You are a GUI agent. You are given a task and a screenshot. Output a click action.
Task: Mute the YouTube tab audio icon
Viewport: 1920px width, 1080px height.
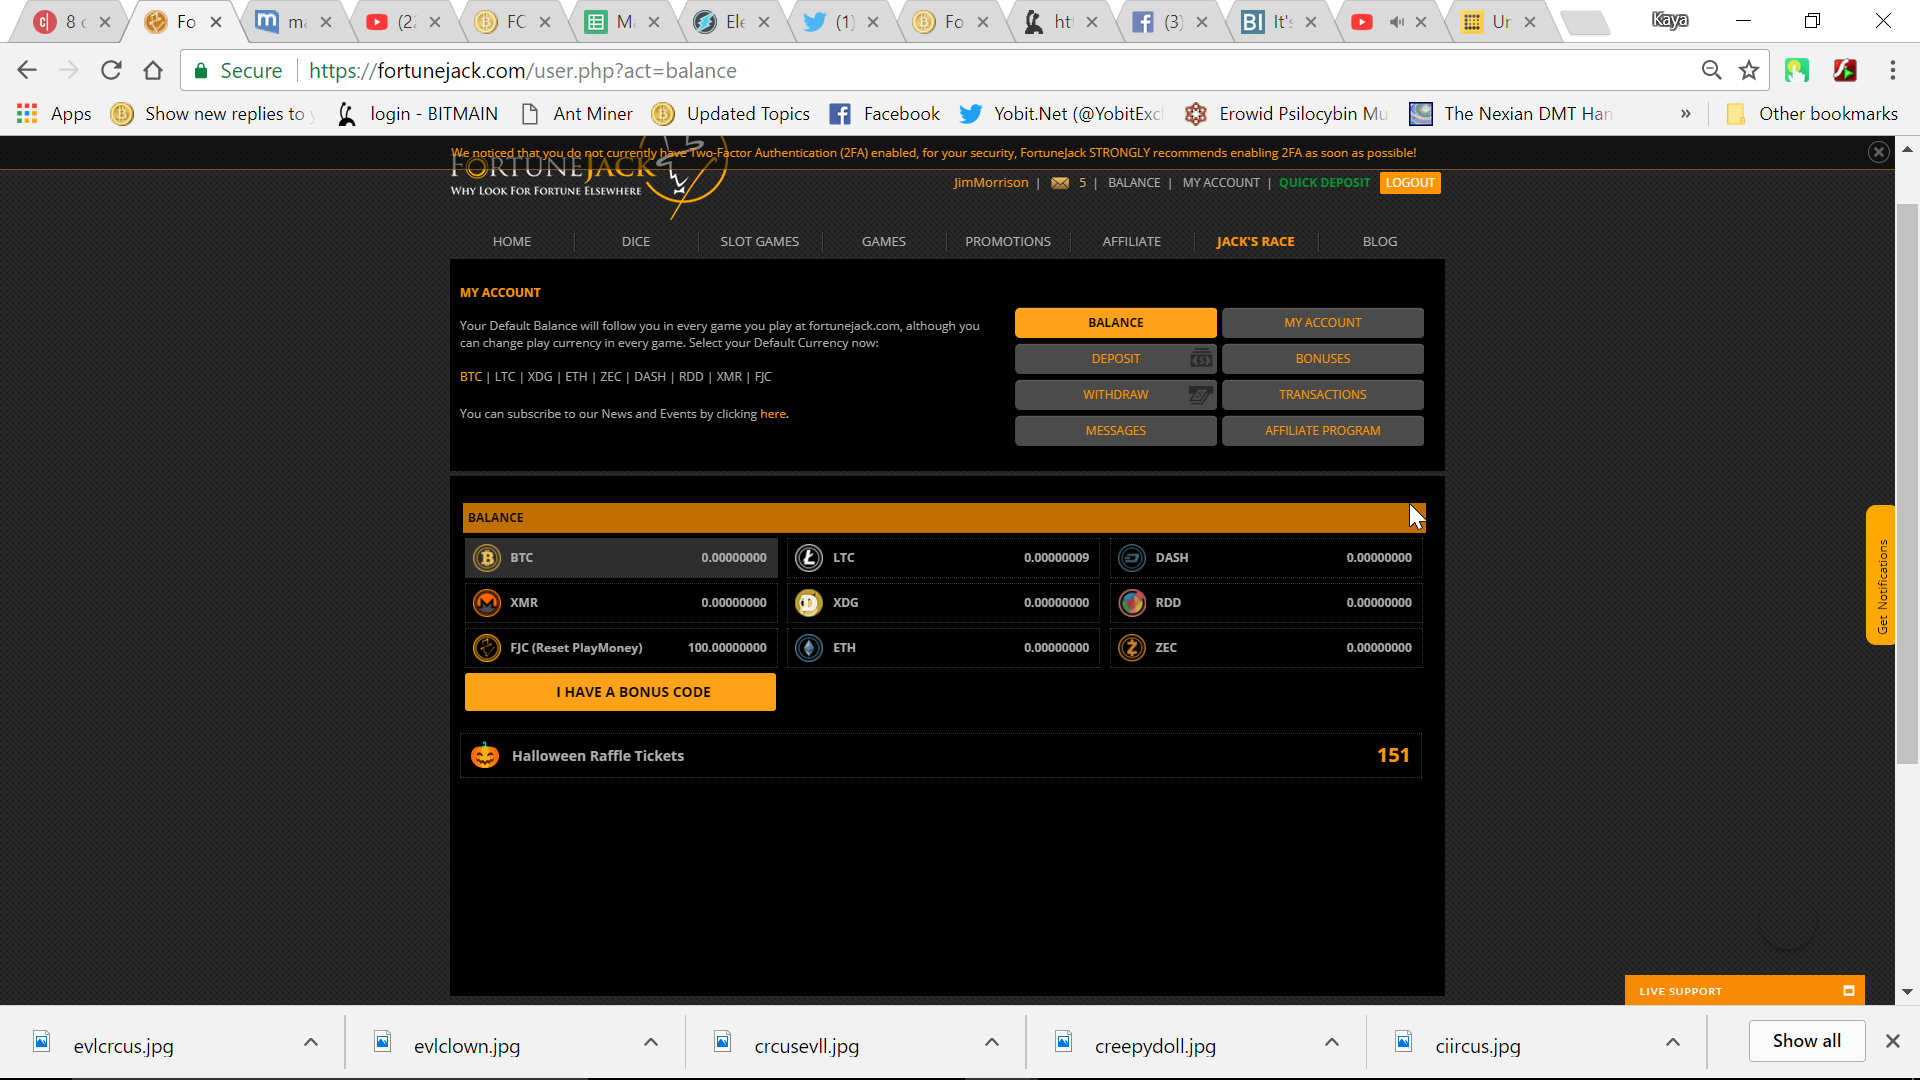pyautogui.click(x=1397, y=22)
